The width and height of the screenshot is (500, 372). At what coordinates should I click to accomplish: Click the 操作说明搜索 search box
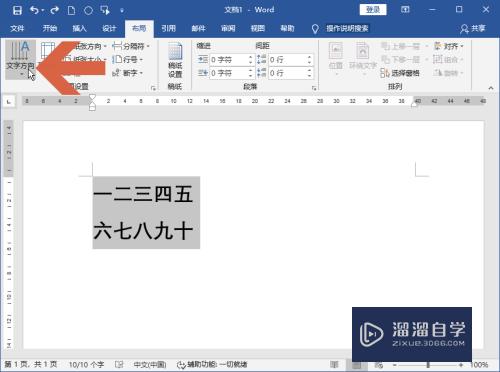coord(347,29)
